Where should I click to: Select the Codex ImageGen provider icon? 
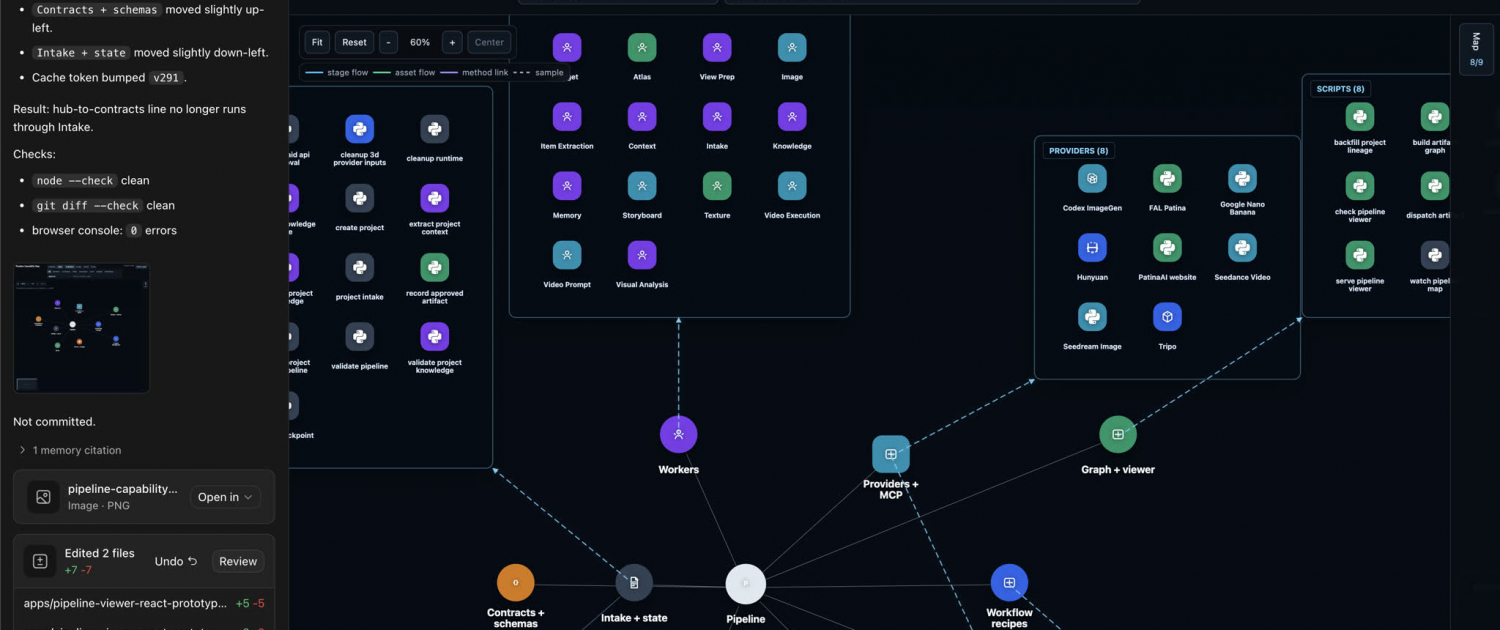1092,179
